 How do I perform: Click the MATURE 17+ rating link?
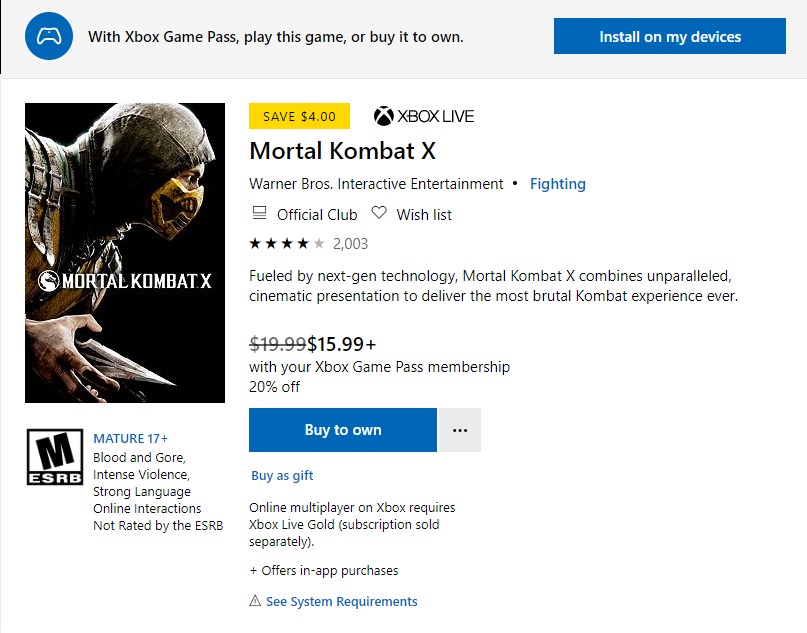click(131, 438)
